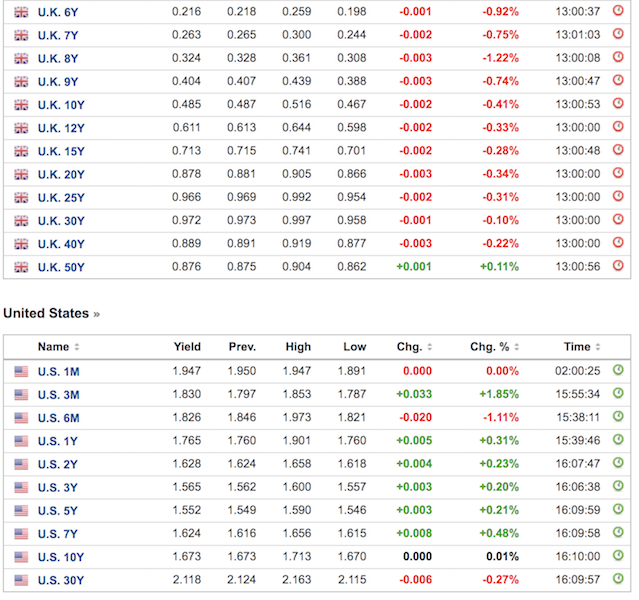Open the U.S. 10Y bond link
This screenshot has width=639, height=600.
point(61,557)
